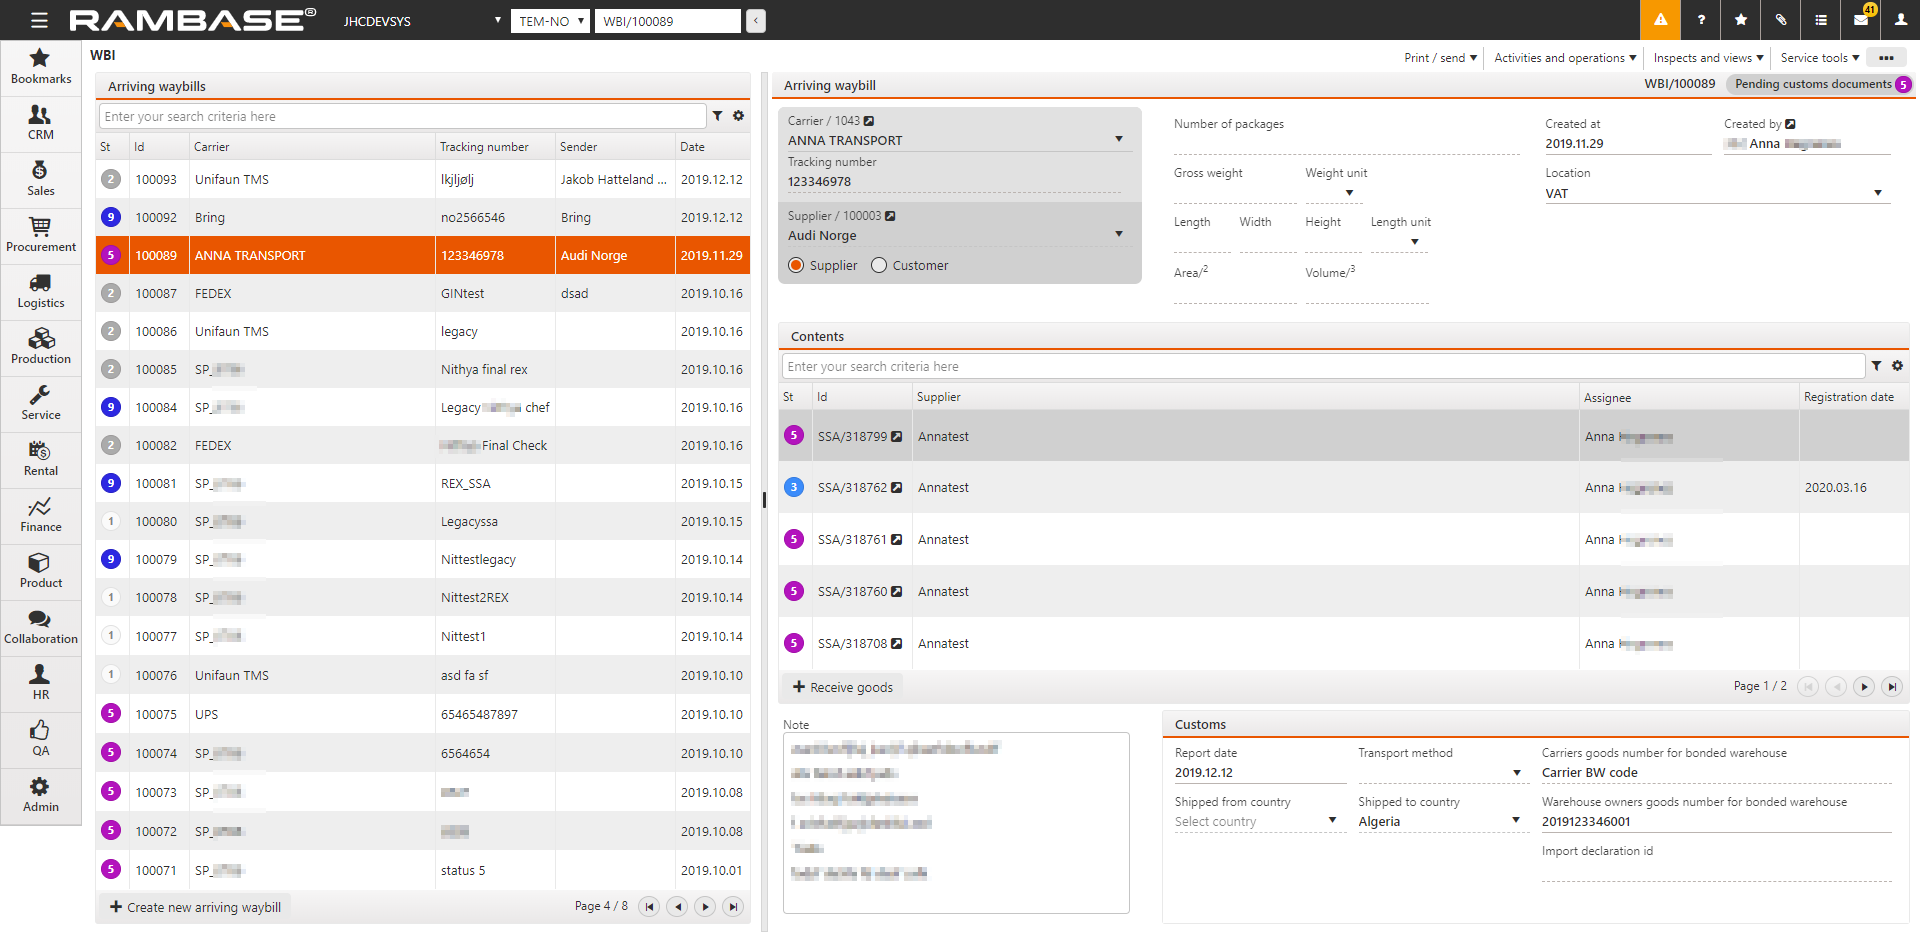
Task: Select the Customer radio button
Action: tap(879, 265)
